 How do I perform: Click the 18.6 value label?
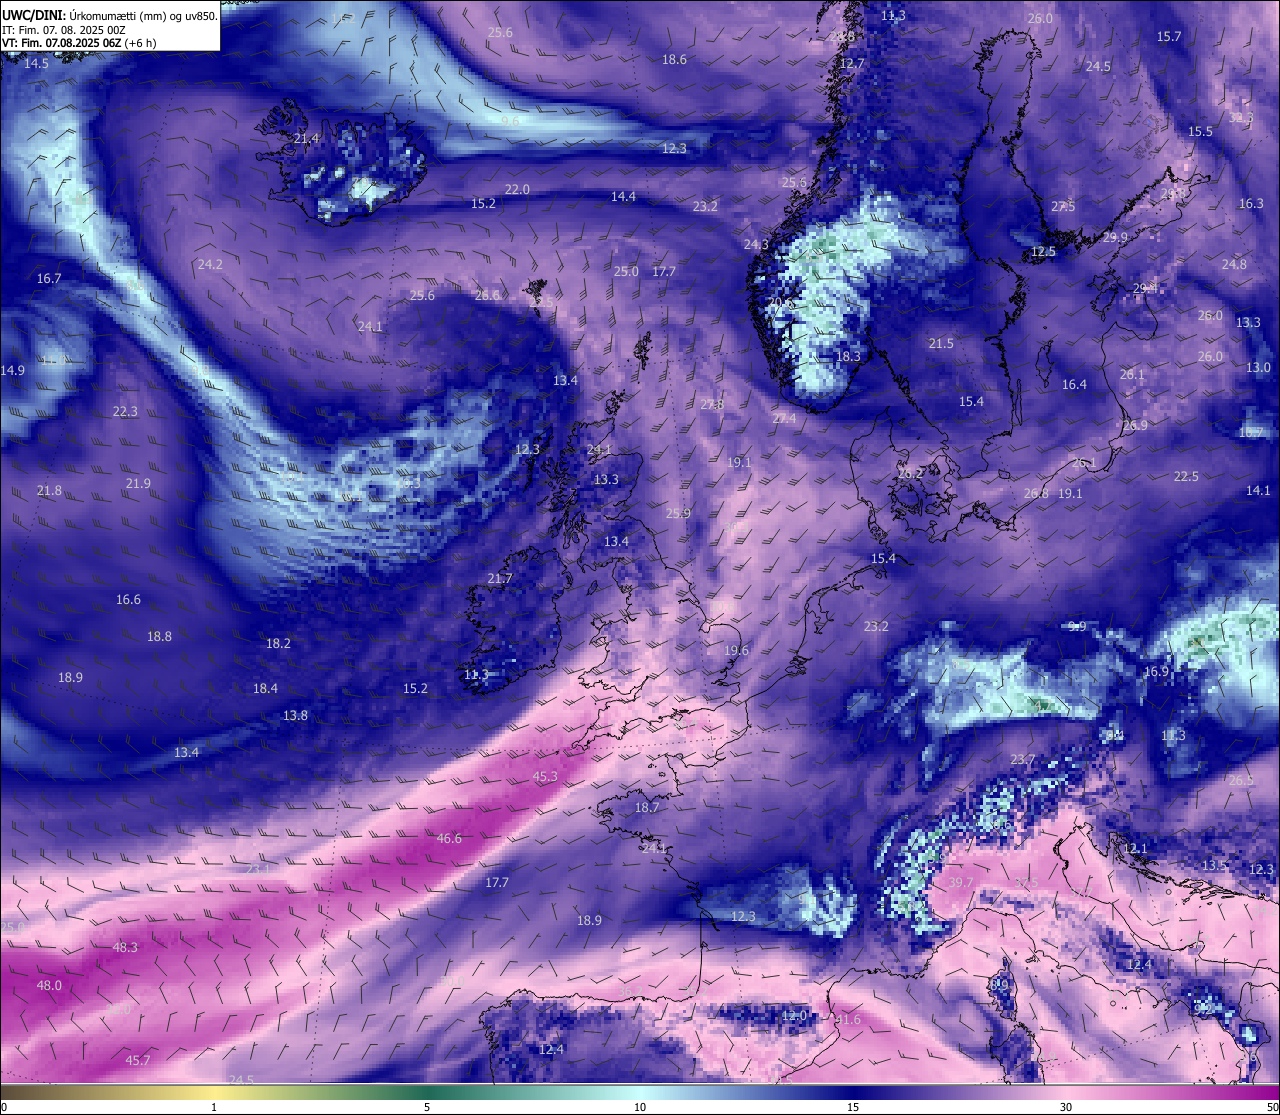tap(674, 59)
